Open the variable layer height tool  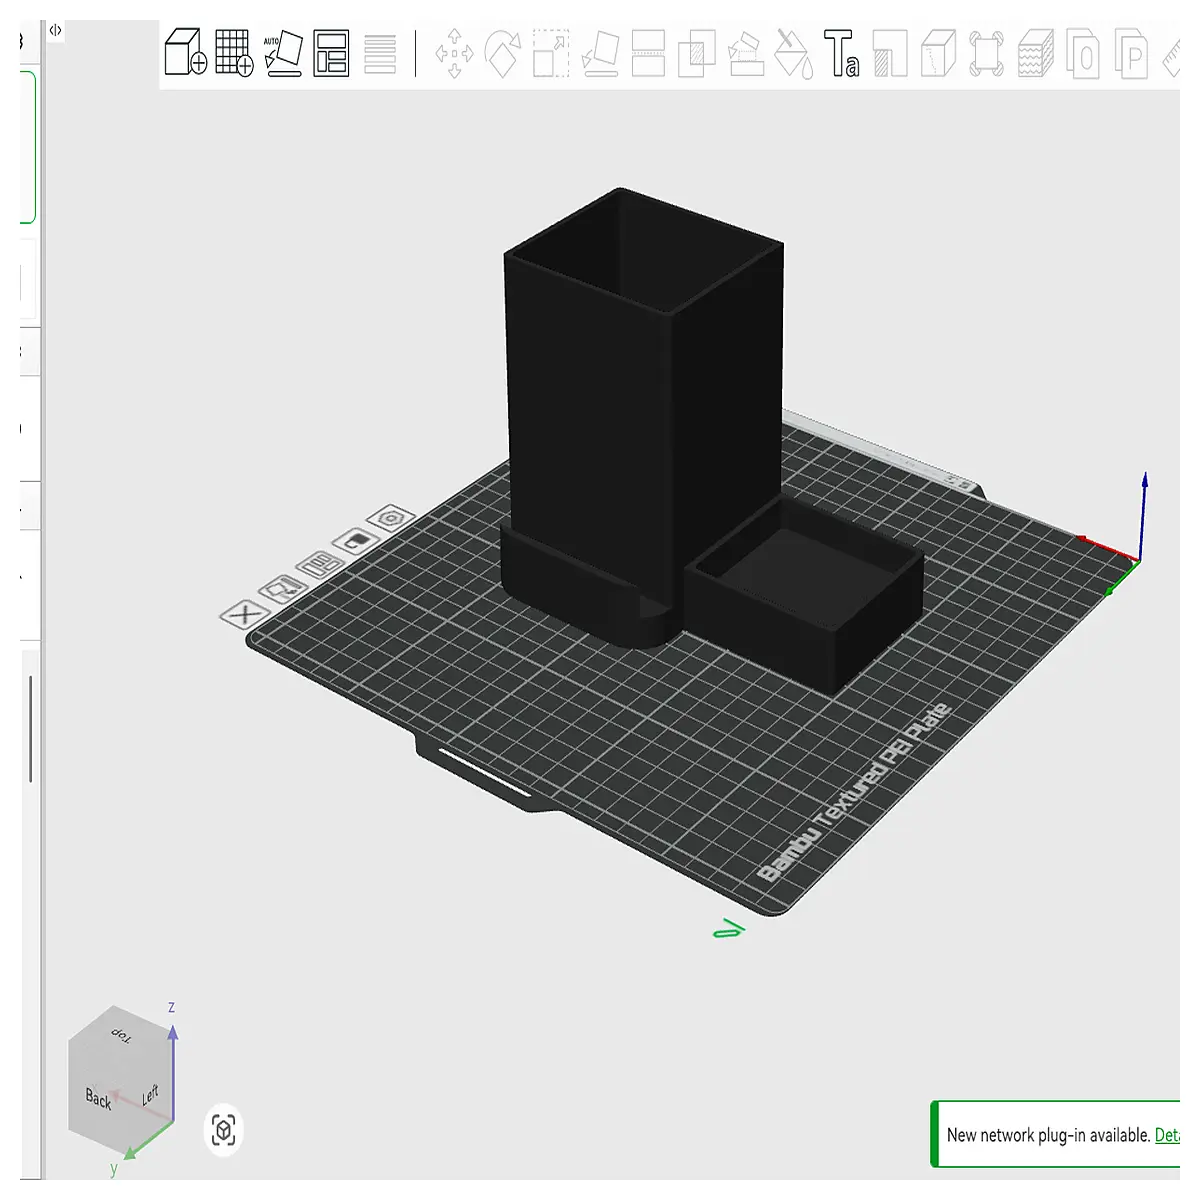380,54
